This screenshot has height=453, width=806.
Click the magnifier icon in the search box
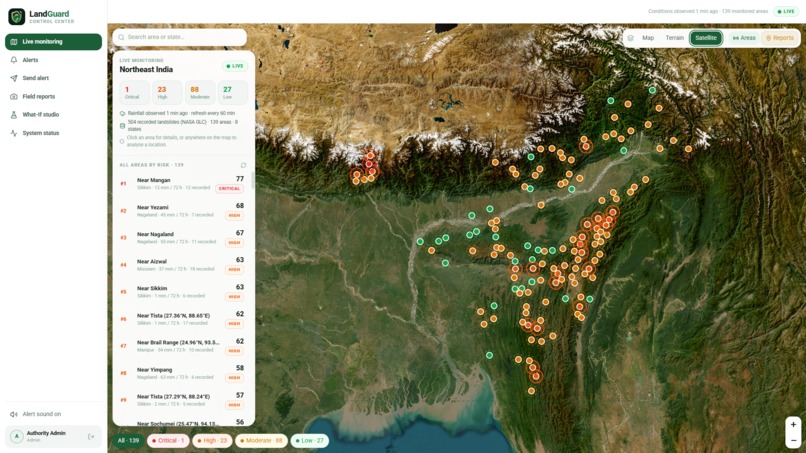pos(121,37)
